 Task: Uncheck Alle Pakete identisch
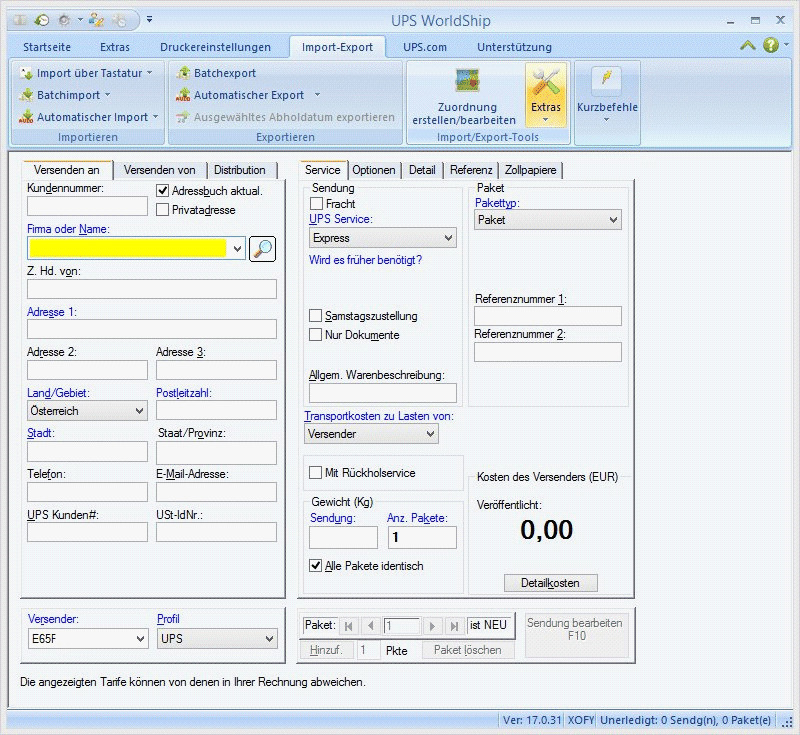coord(315,566)
